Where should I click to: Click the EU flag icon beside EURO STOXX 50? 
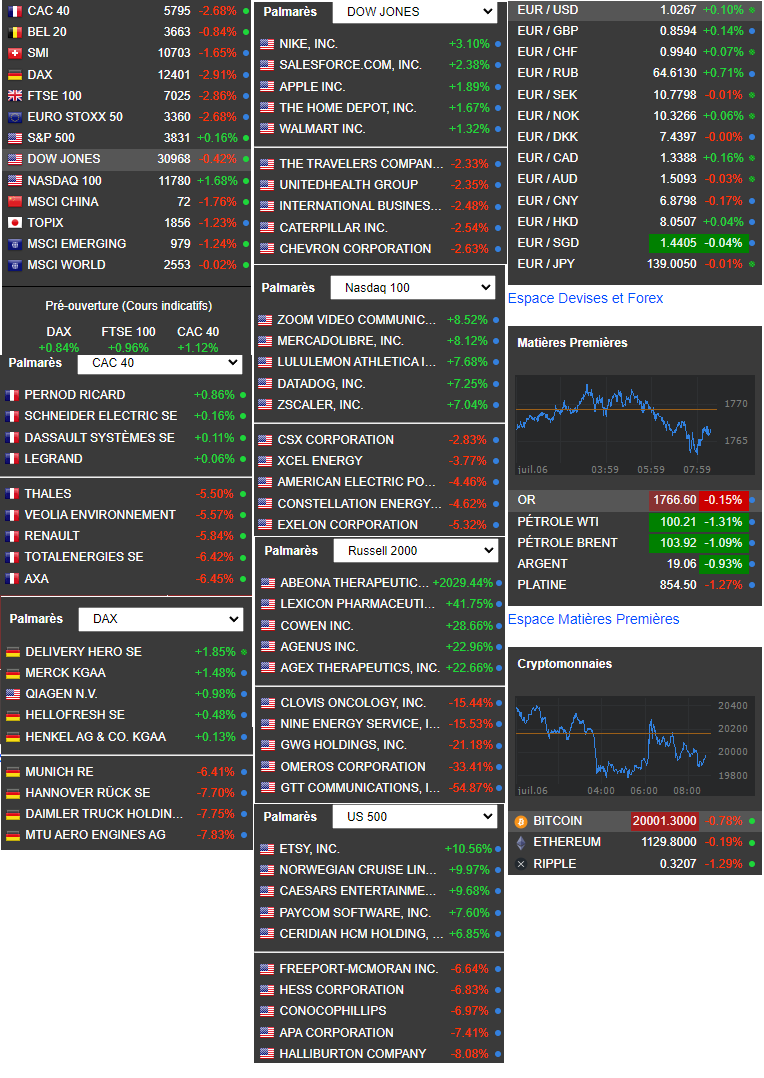click(x=14, y=117)
